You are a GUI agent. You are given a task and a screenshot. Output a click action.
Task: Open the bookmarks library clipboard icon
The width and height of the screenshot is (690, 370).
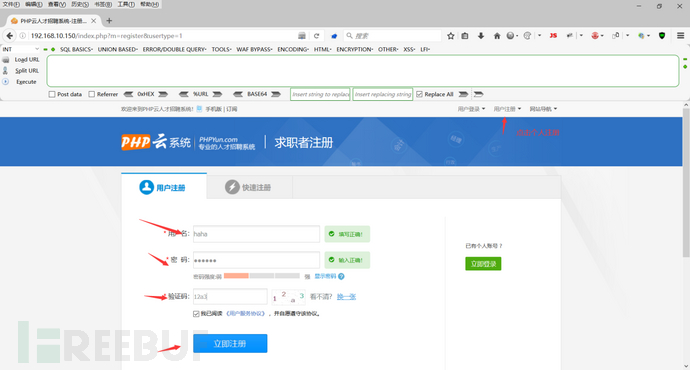[x=465, y=36]
